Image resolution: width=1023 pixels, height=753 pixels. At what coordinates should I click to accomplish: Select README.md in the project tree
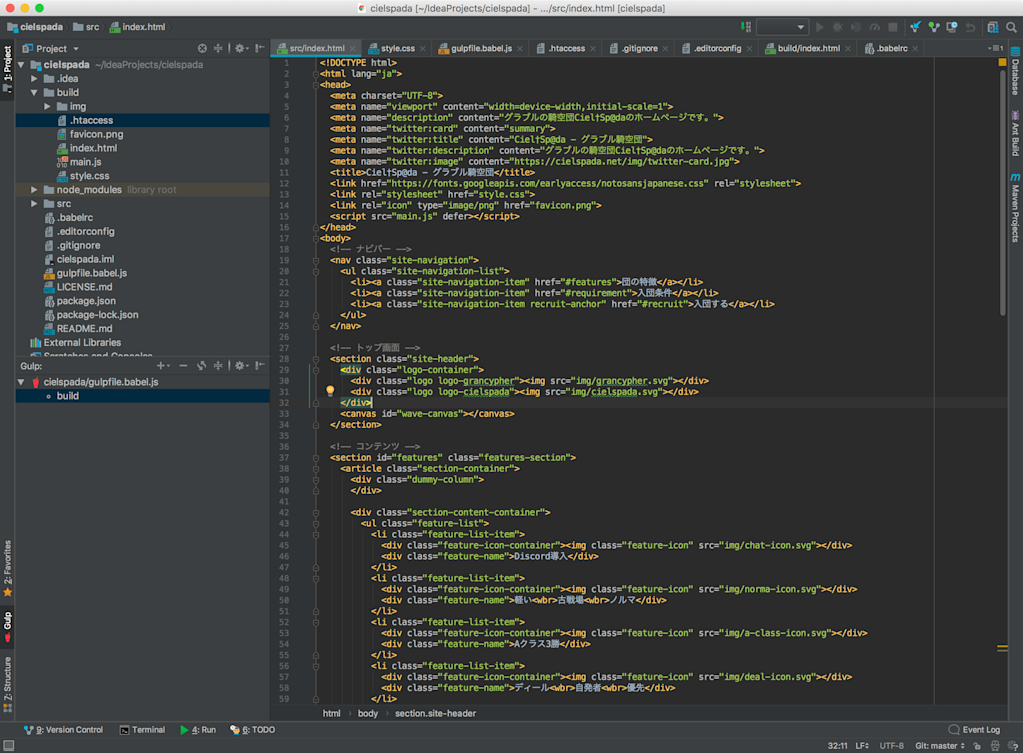84,328
